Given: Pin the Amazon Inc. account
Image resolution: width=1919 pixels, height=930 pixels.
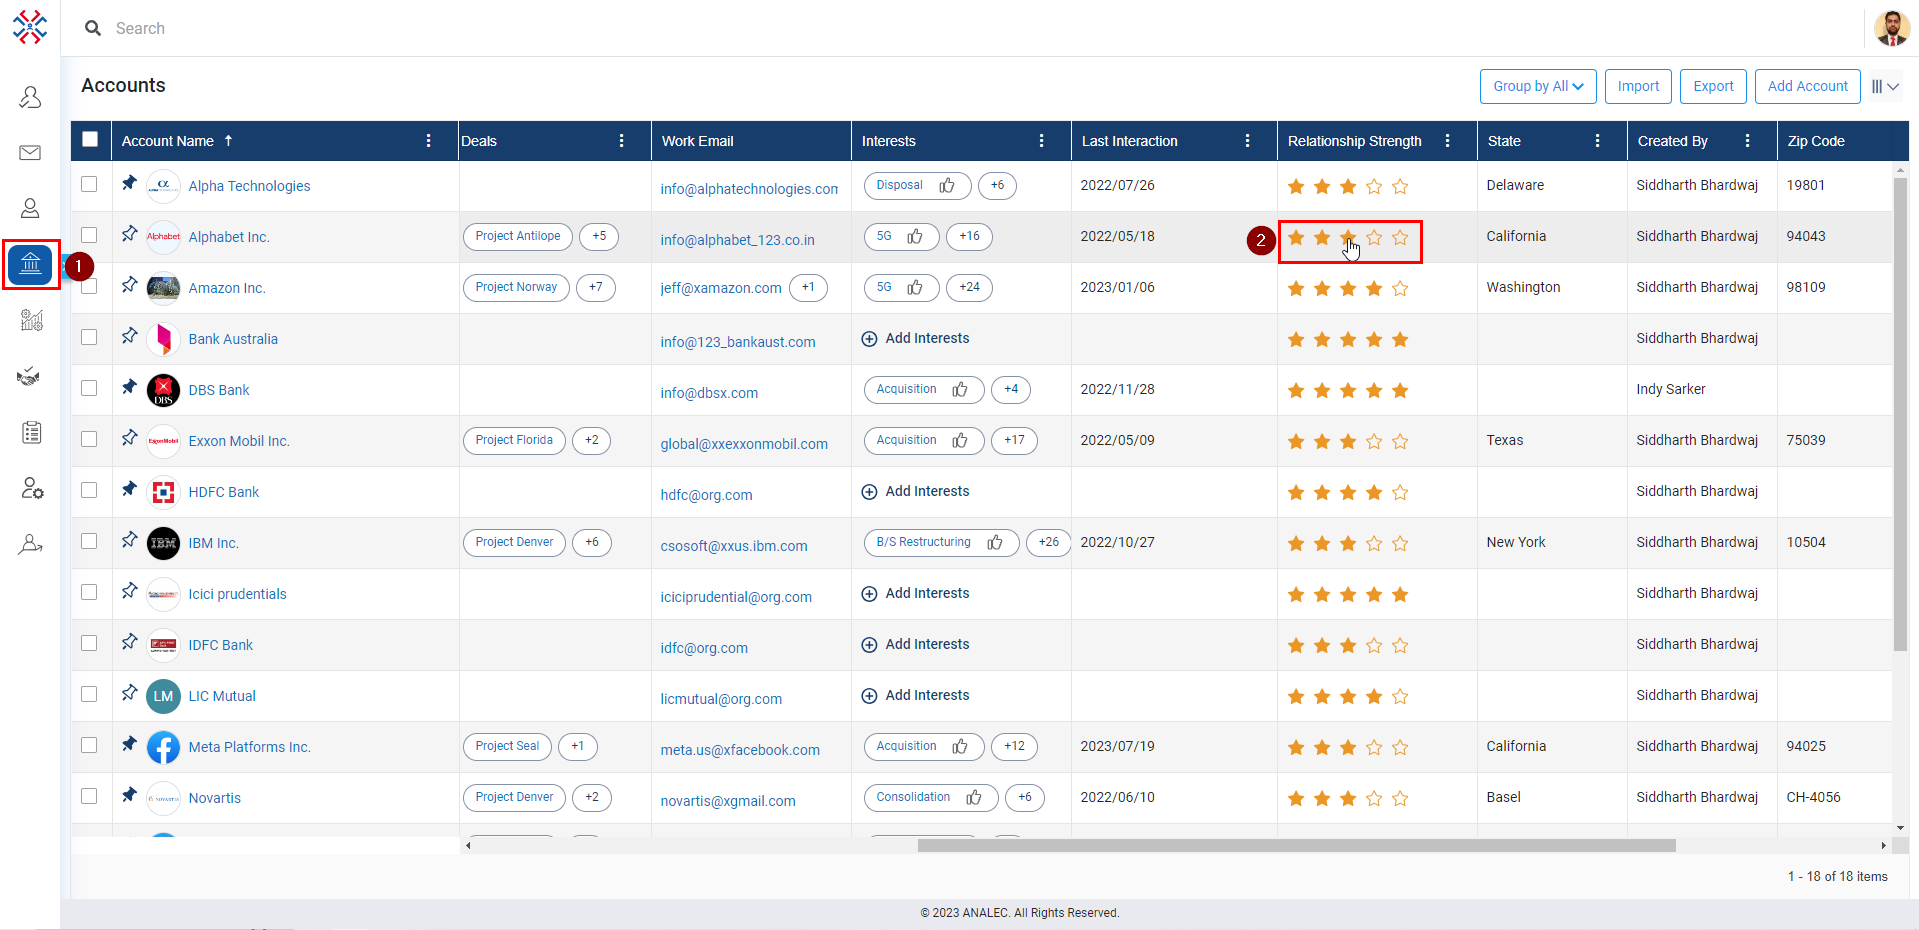Looking at the screenshot, I should click(129, 285).
